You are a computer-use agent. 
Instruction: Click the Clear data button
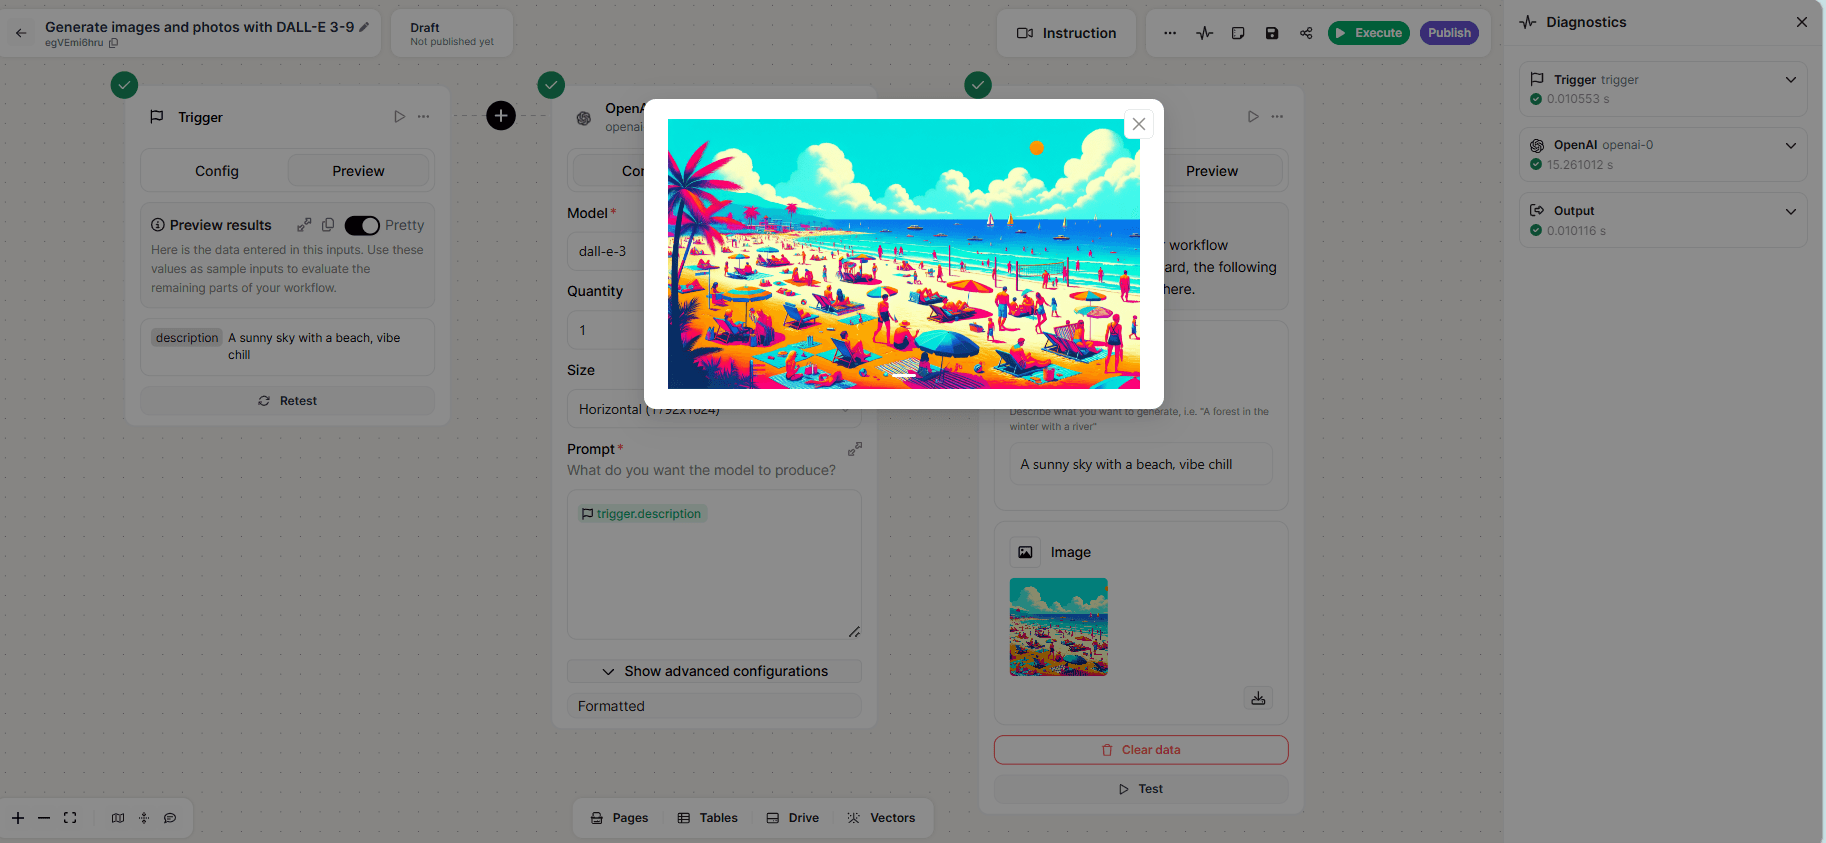(x=1140, y=750)
